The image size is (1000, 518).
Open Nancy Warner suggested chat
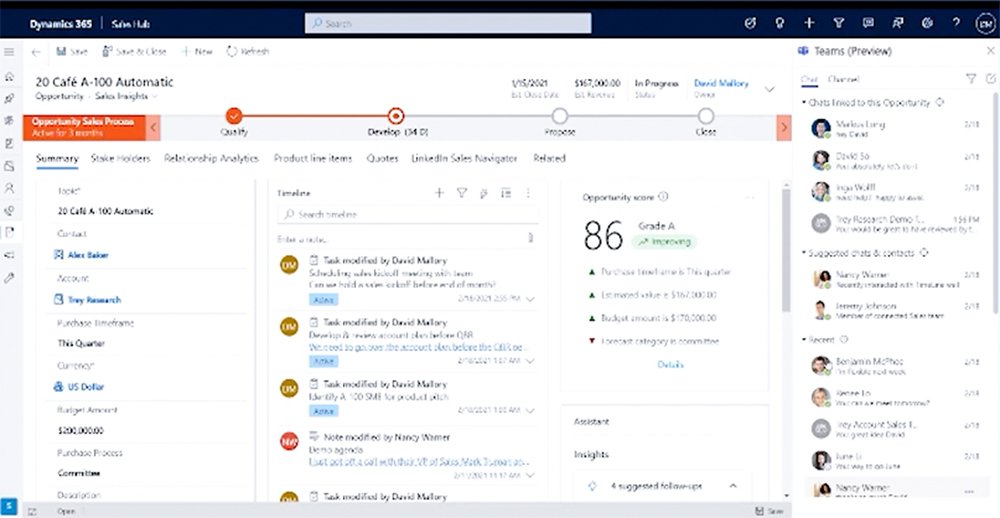click(x=895, y=279)
